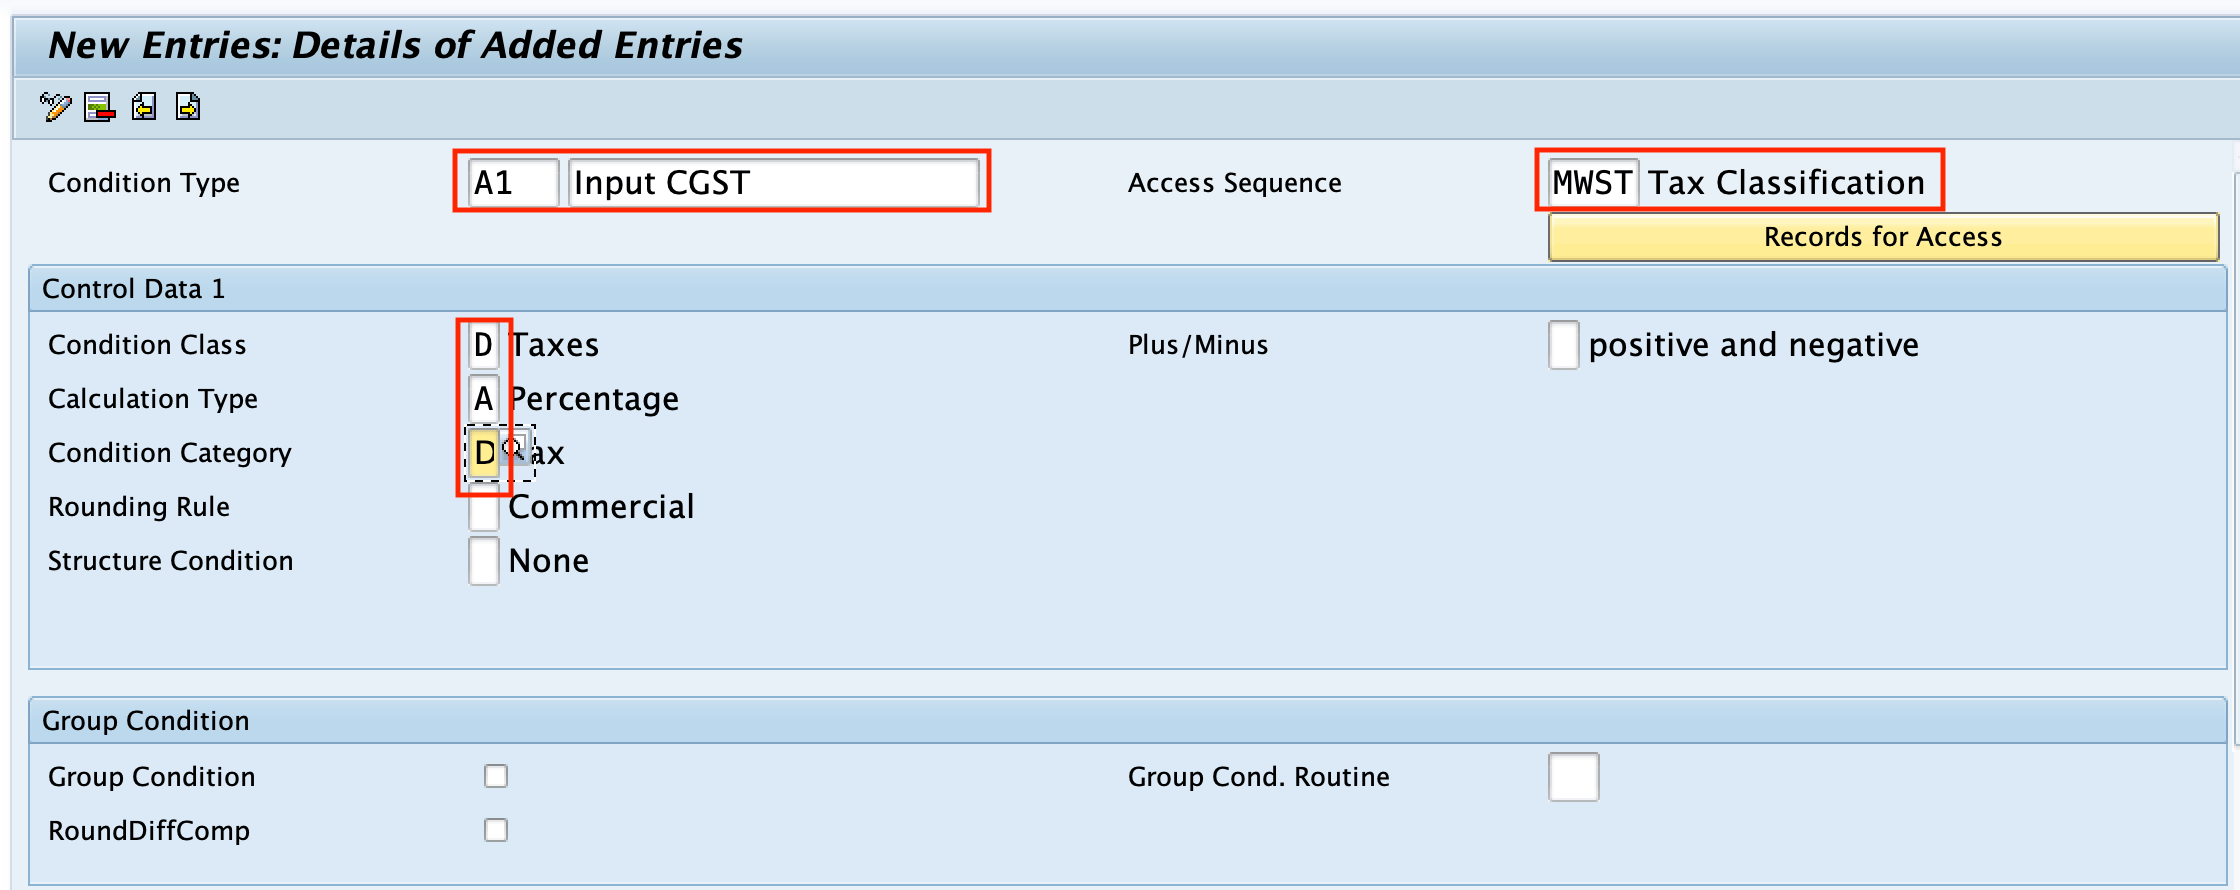Image resolution: width=2240 pixels, height=890 pixels.
Task: Open value help for Condition Class field
Action: (x=483, y=344)
